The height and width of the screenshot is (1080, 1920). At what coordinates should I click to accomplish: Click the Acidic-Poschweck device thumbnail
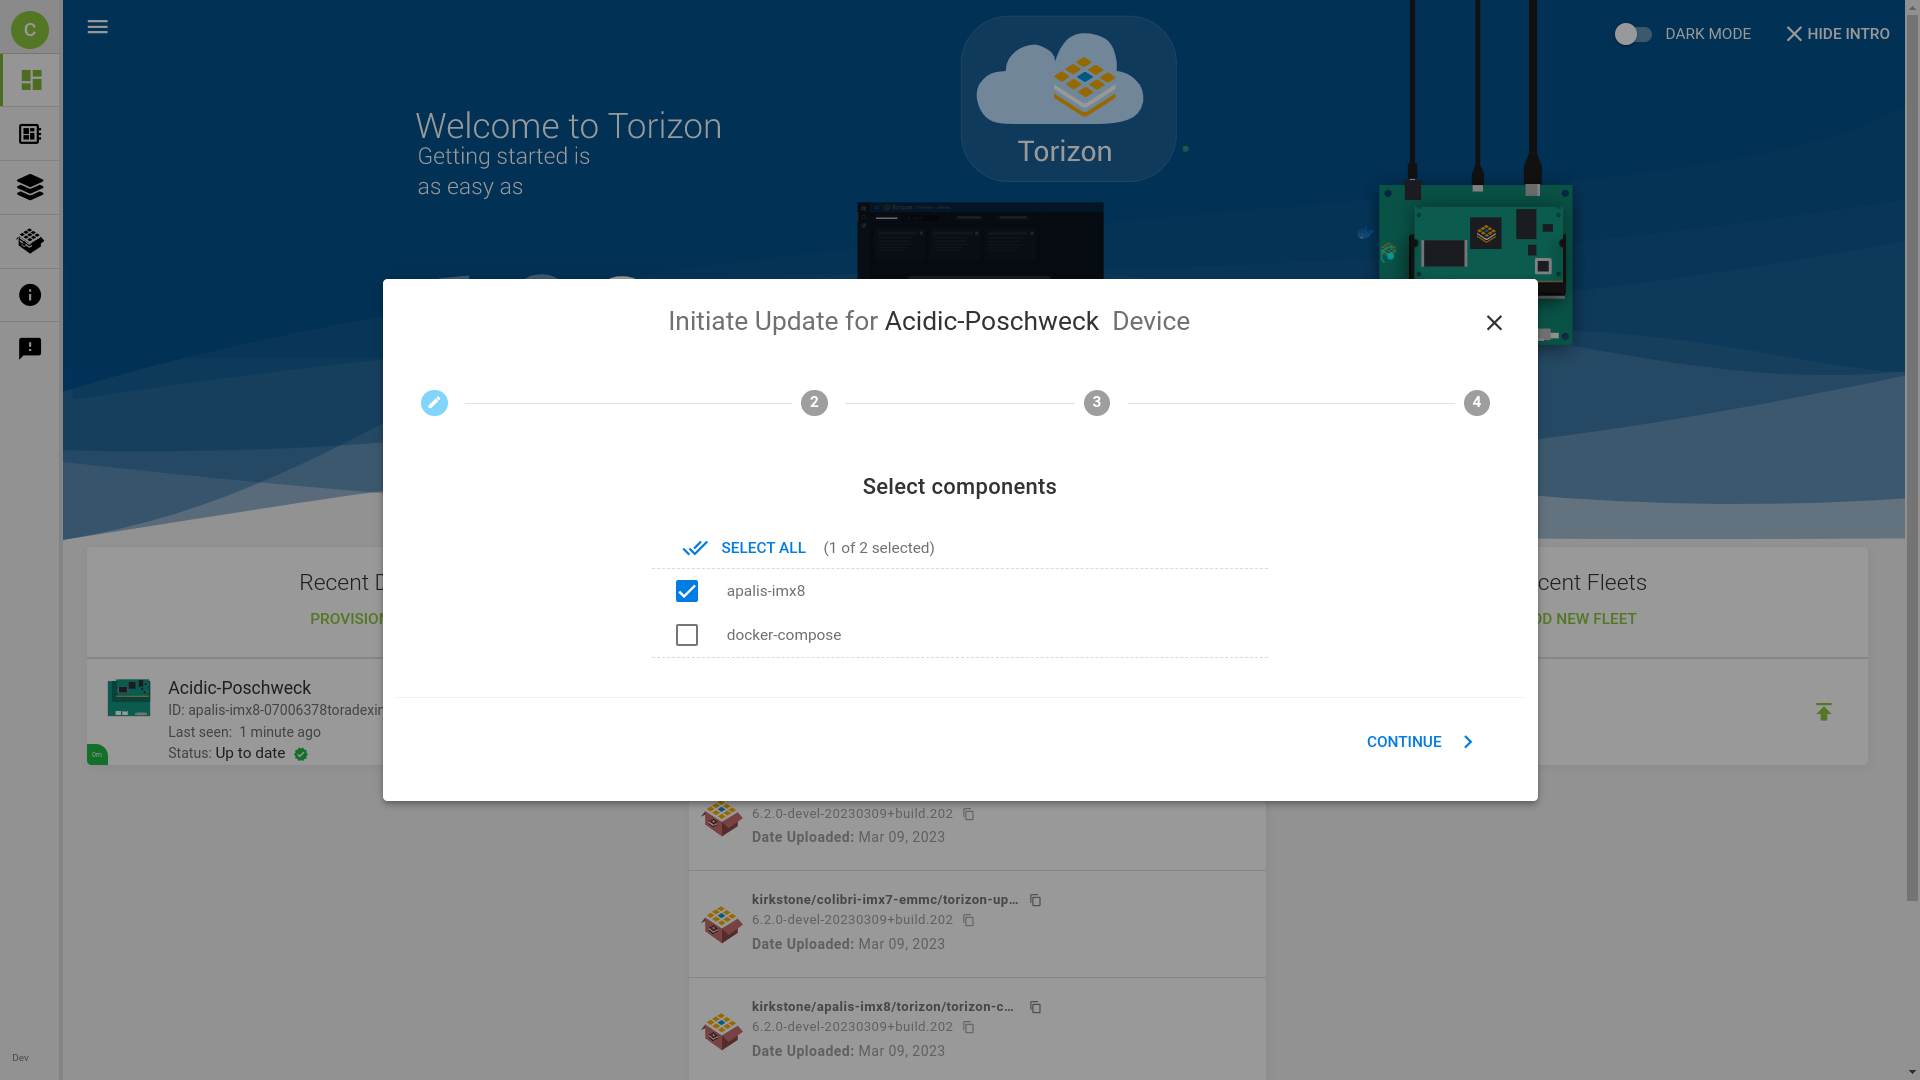pyautogui.click(x=129, y=698)
